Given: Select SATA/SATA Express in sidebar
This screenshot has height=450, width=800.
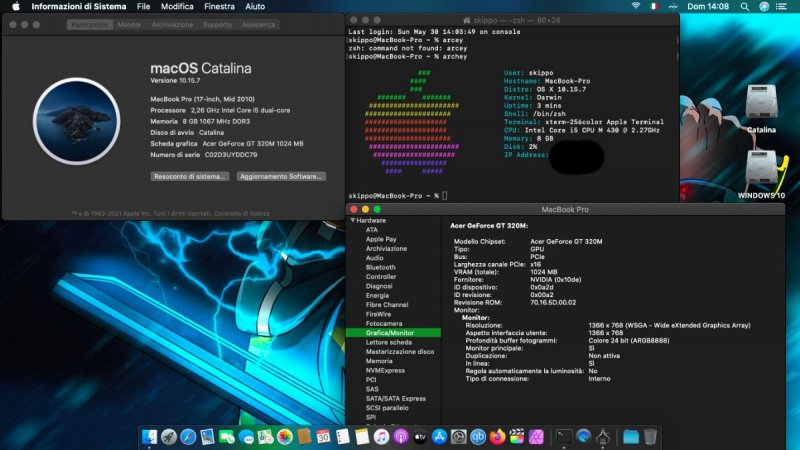Looking at the screenshot, I should click(x=395, y=398).
